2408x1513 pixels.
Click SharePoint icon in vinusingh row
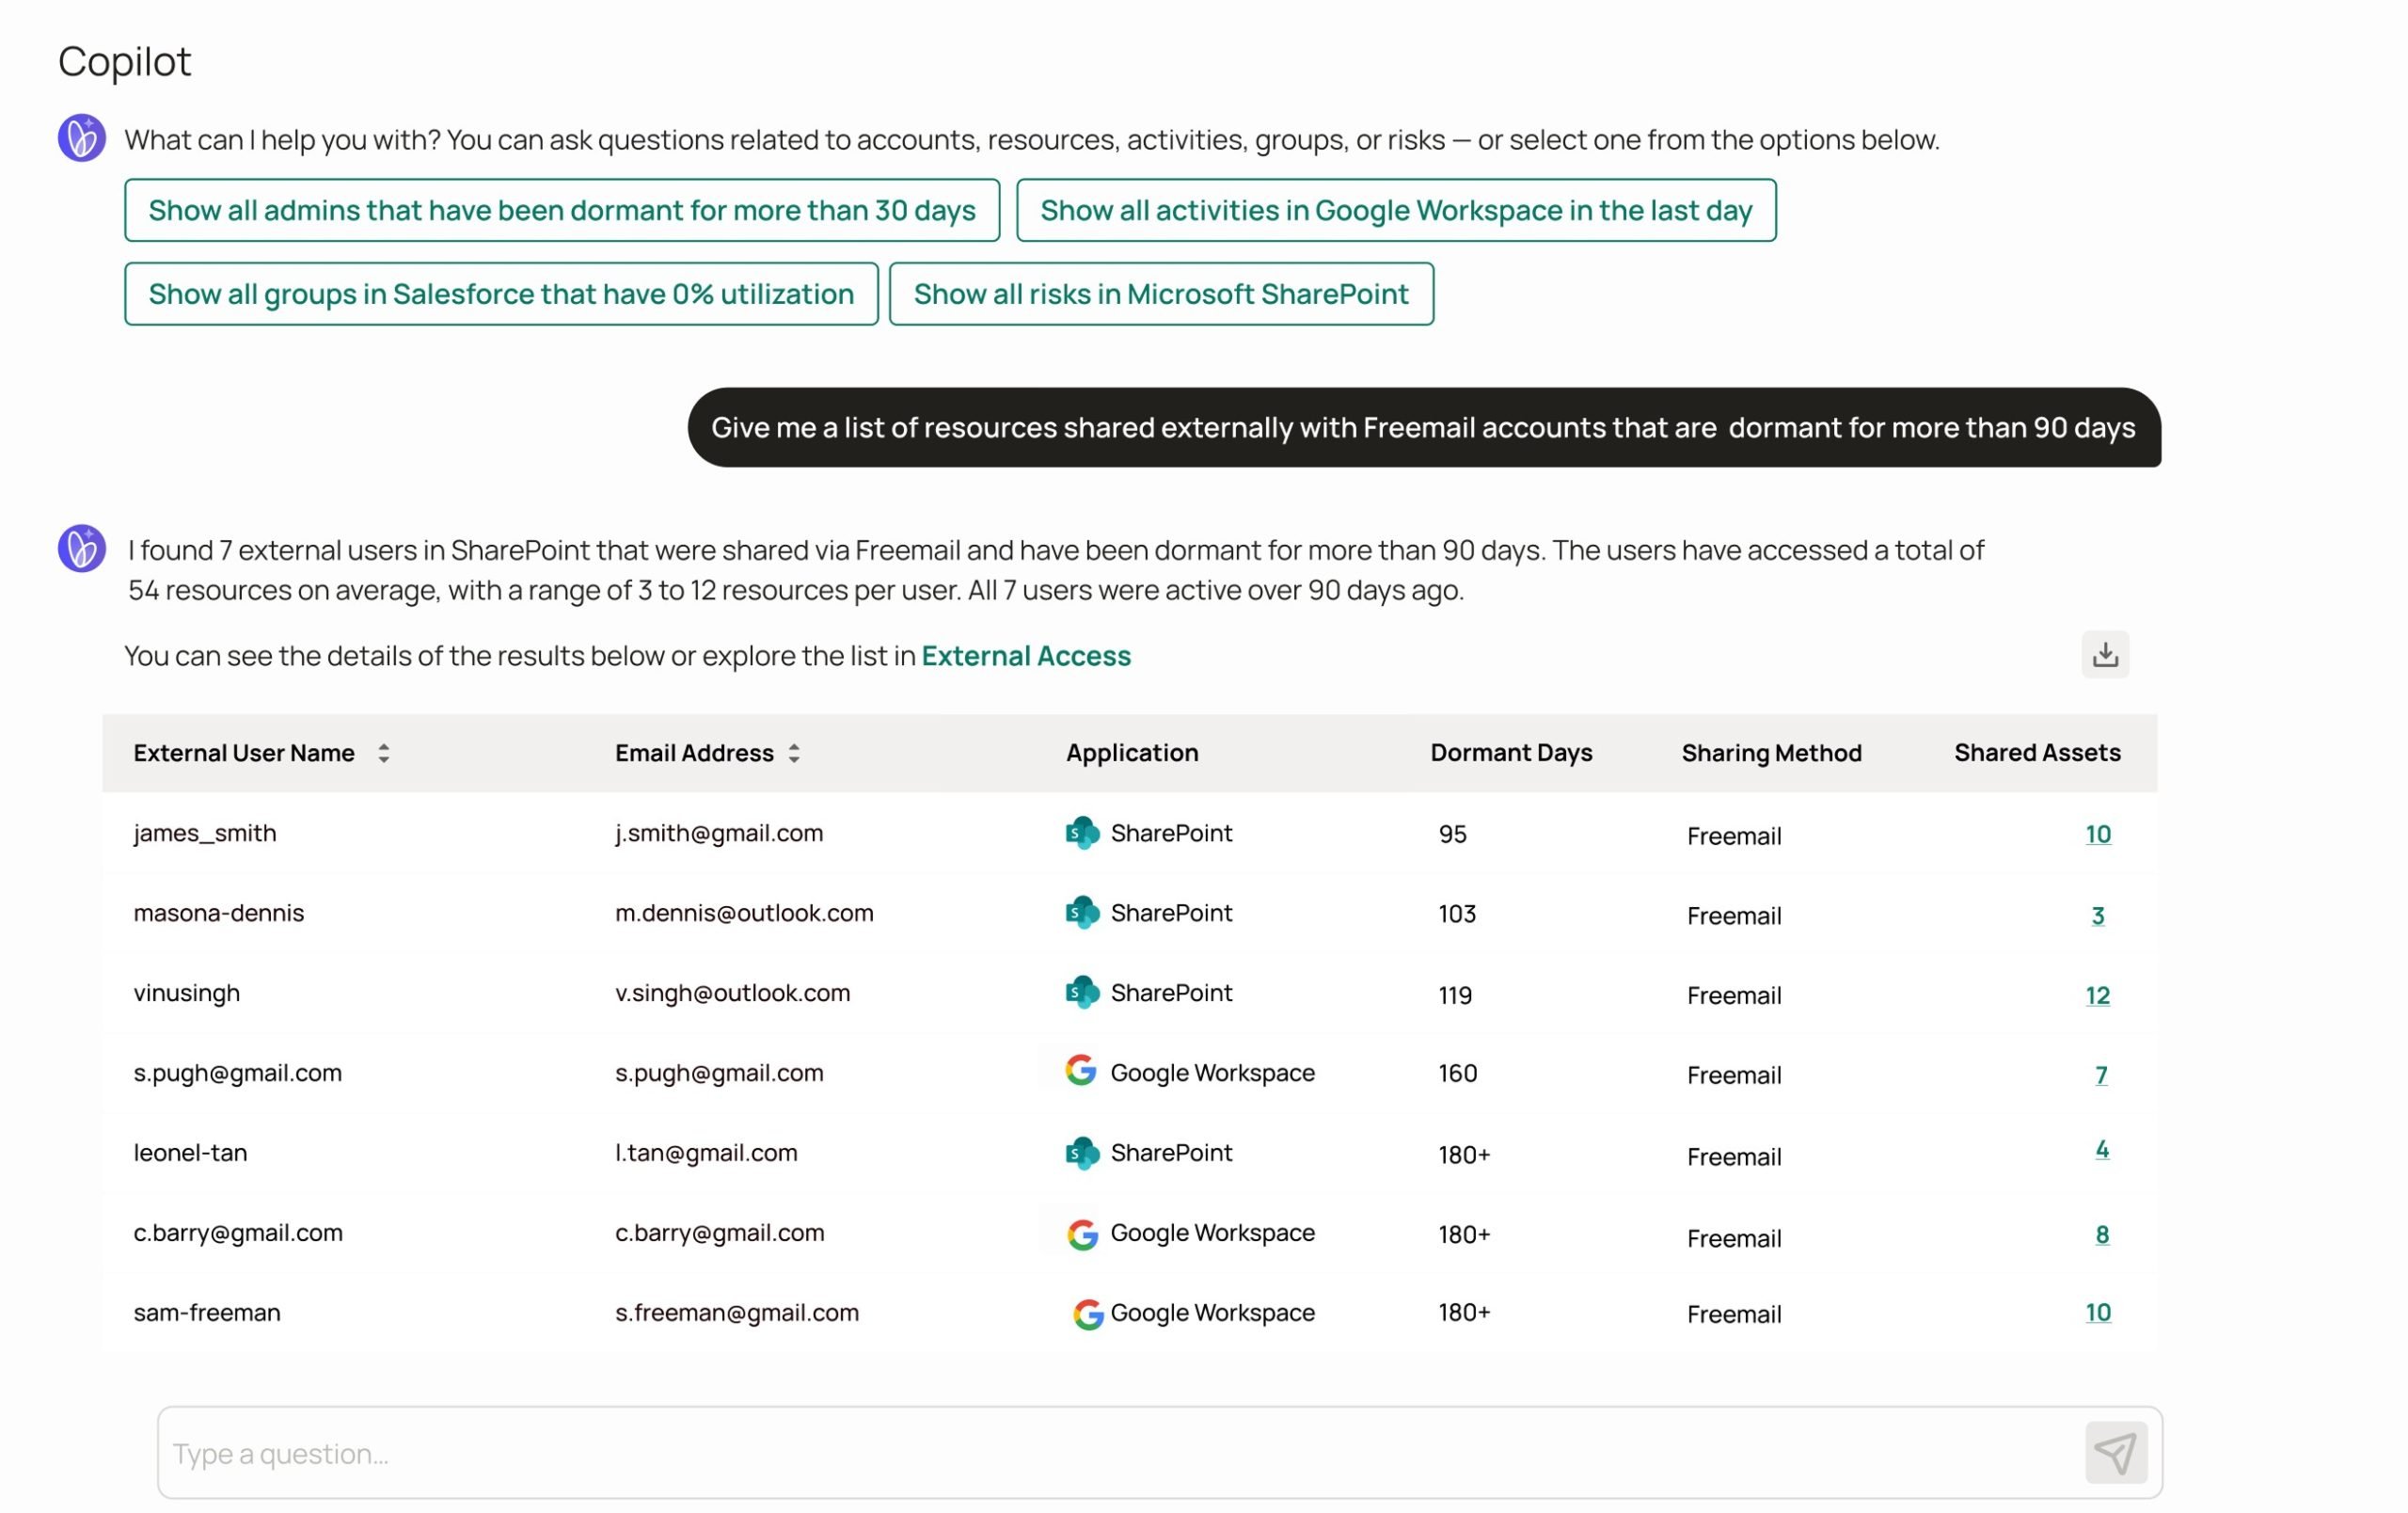(x=1081, y=993)
